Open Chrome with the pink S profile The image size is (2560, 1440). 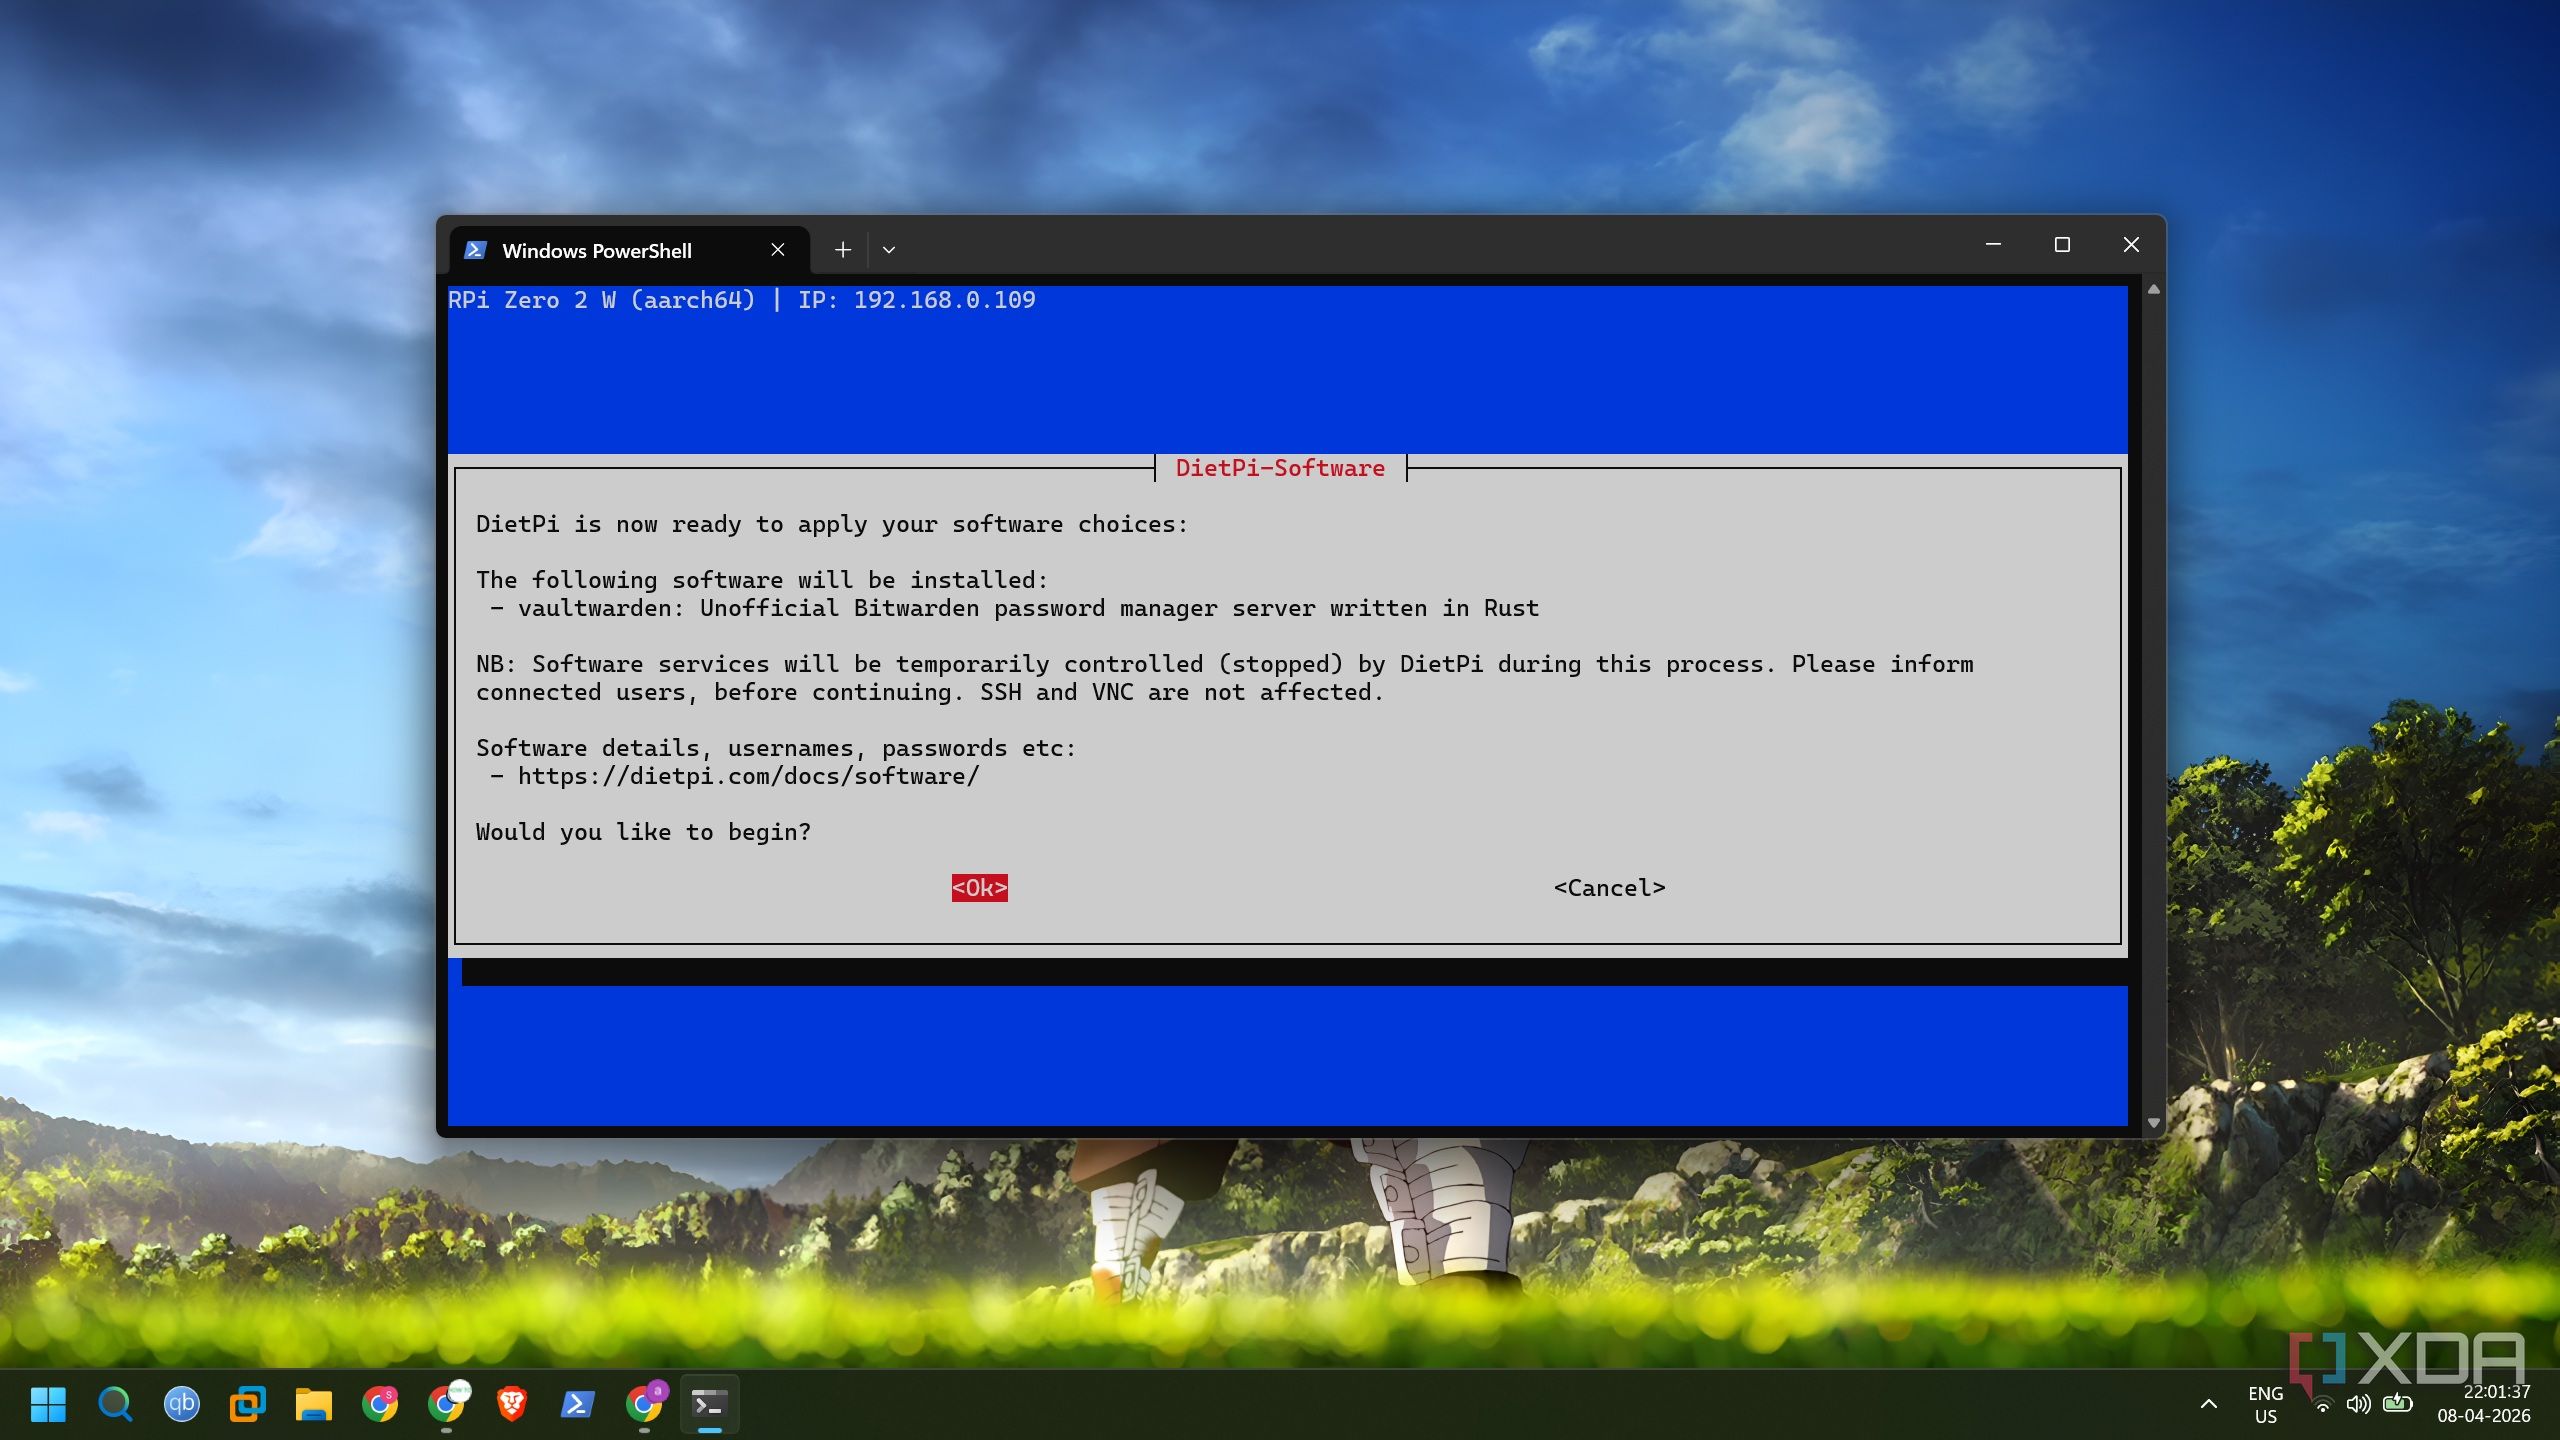[x=380, y=1404]
